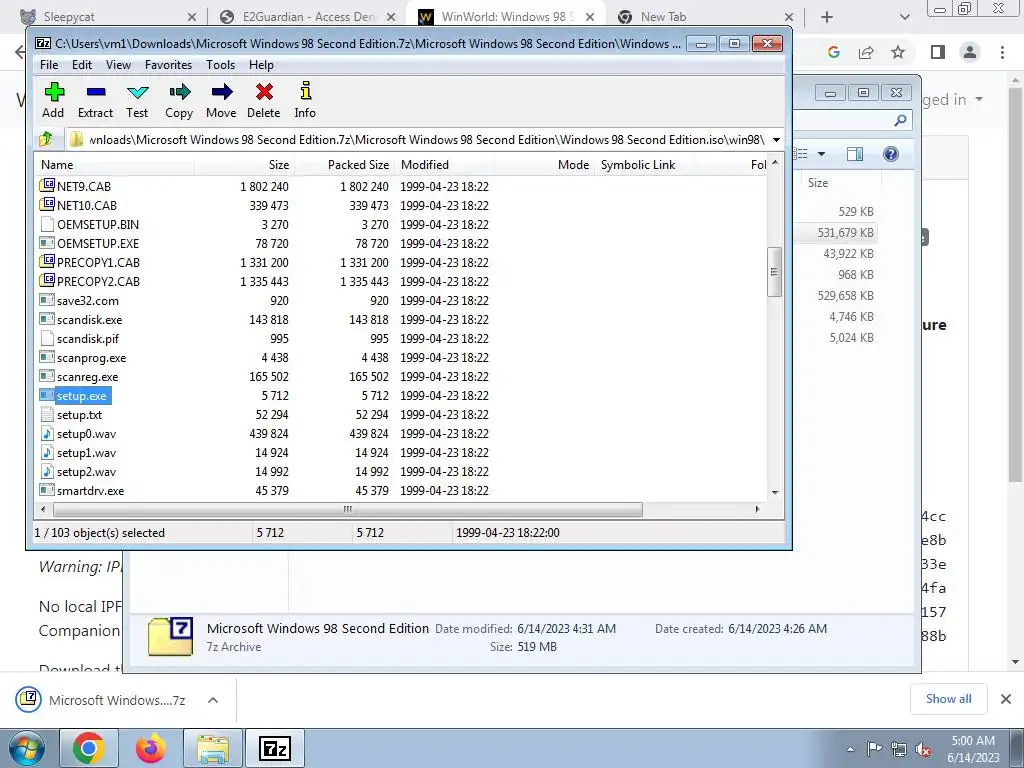Click the Add toolbar icon in 7-Zip

54,92
